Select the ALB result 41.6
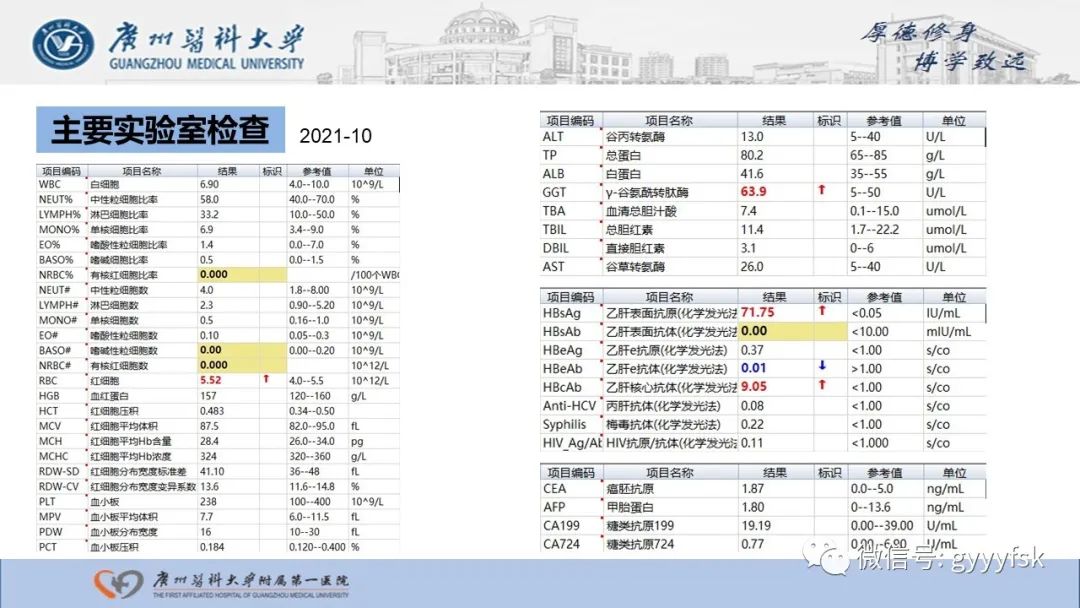Screen dimensions: 1080x608 coord(752,174)
